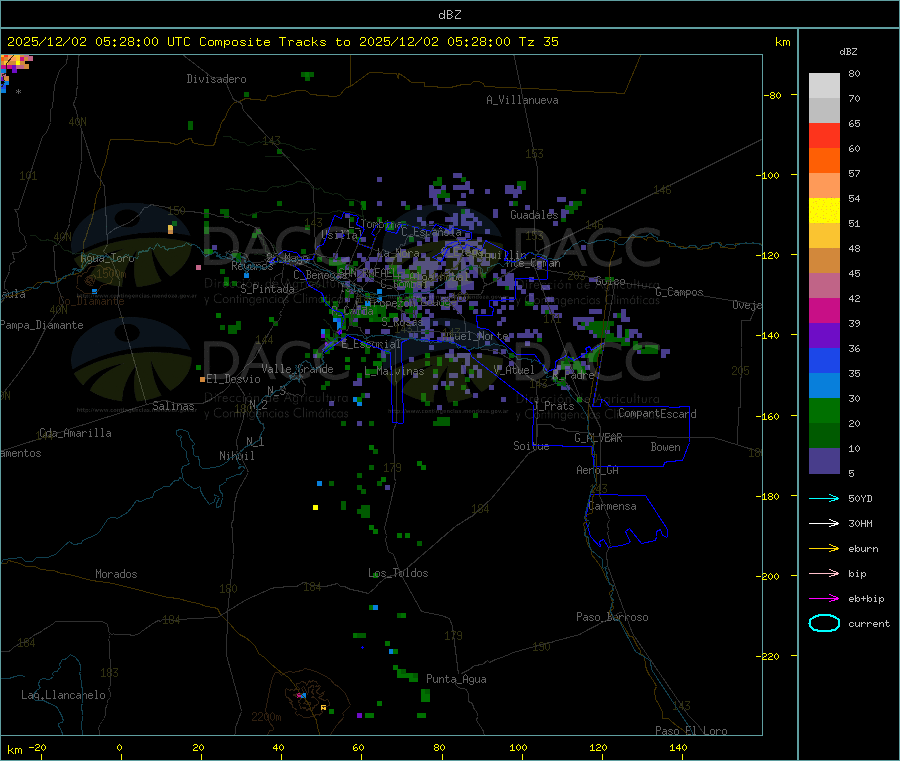Click the cyan 50YD track arrow in legend
This screenshot has height=761, width=900.
tap(824, 498)
